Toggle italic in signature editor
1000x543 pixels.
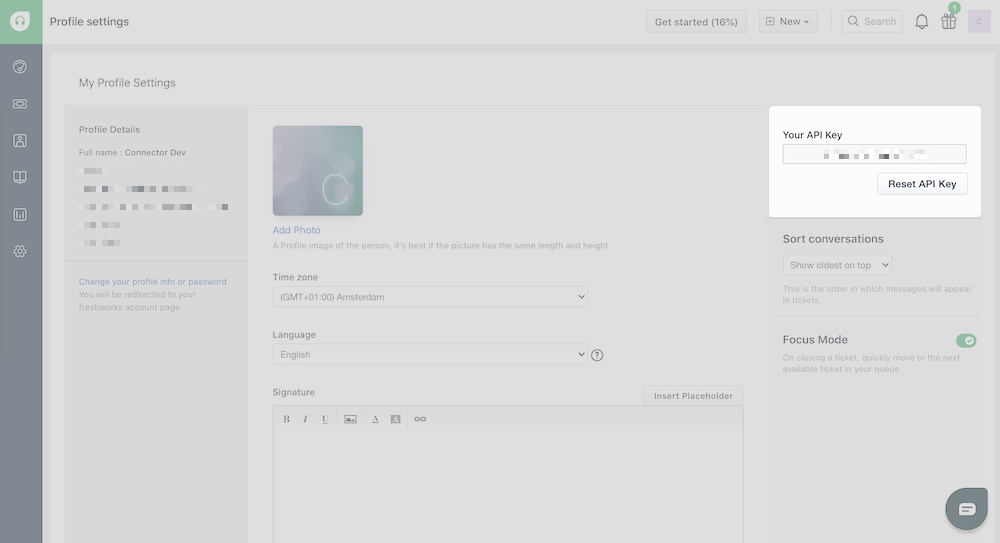pos(305,419)
